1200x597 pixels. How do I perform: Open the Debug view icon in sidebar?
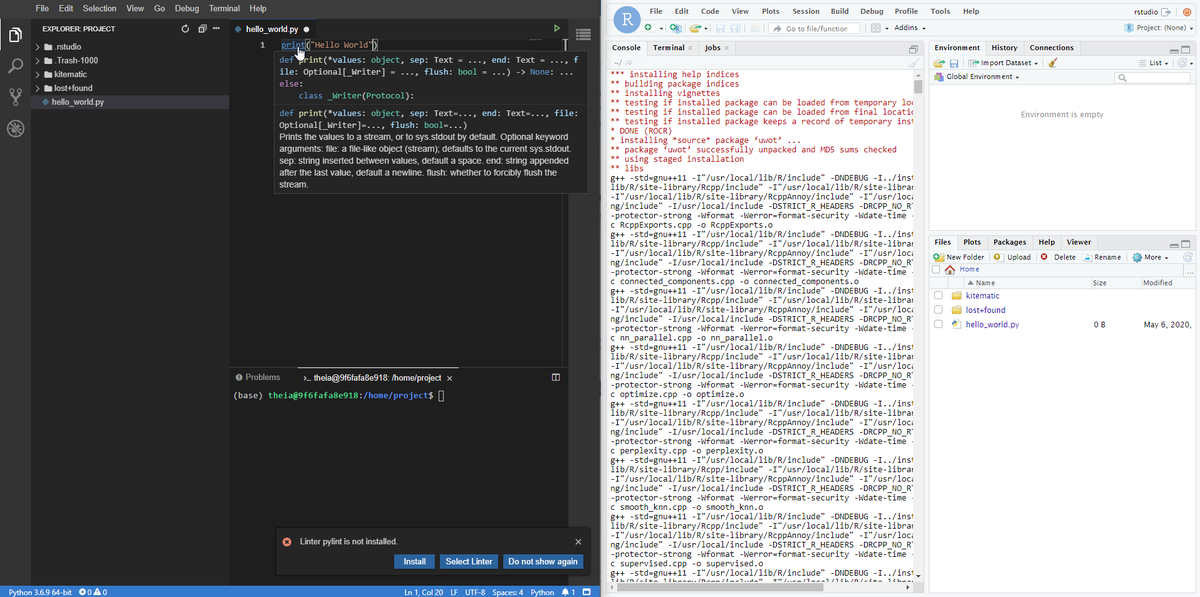(x=15, y=128)
